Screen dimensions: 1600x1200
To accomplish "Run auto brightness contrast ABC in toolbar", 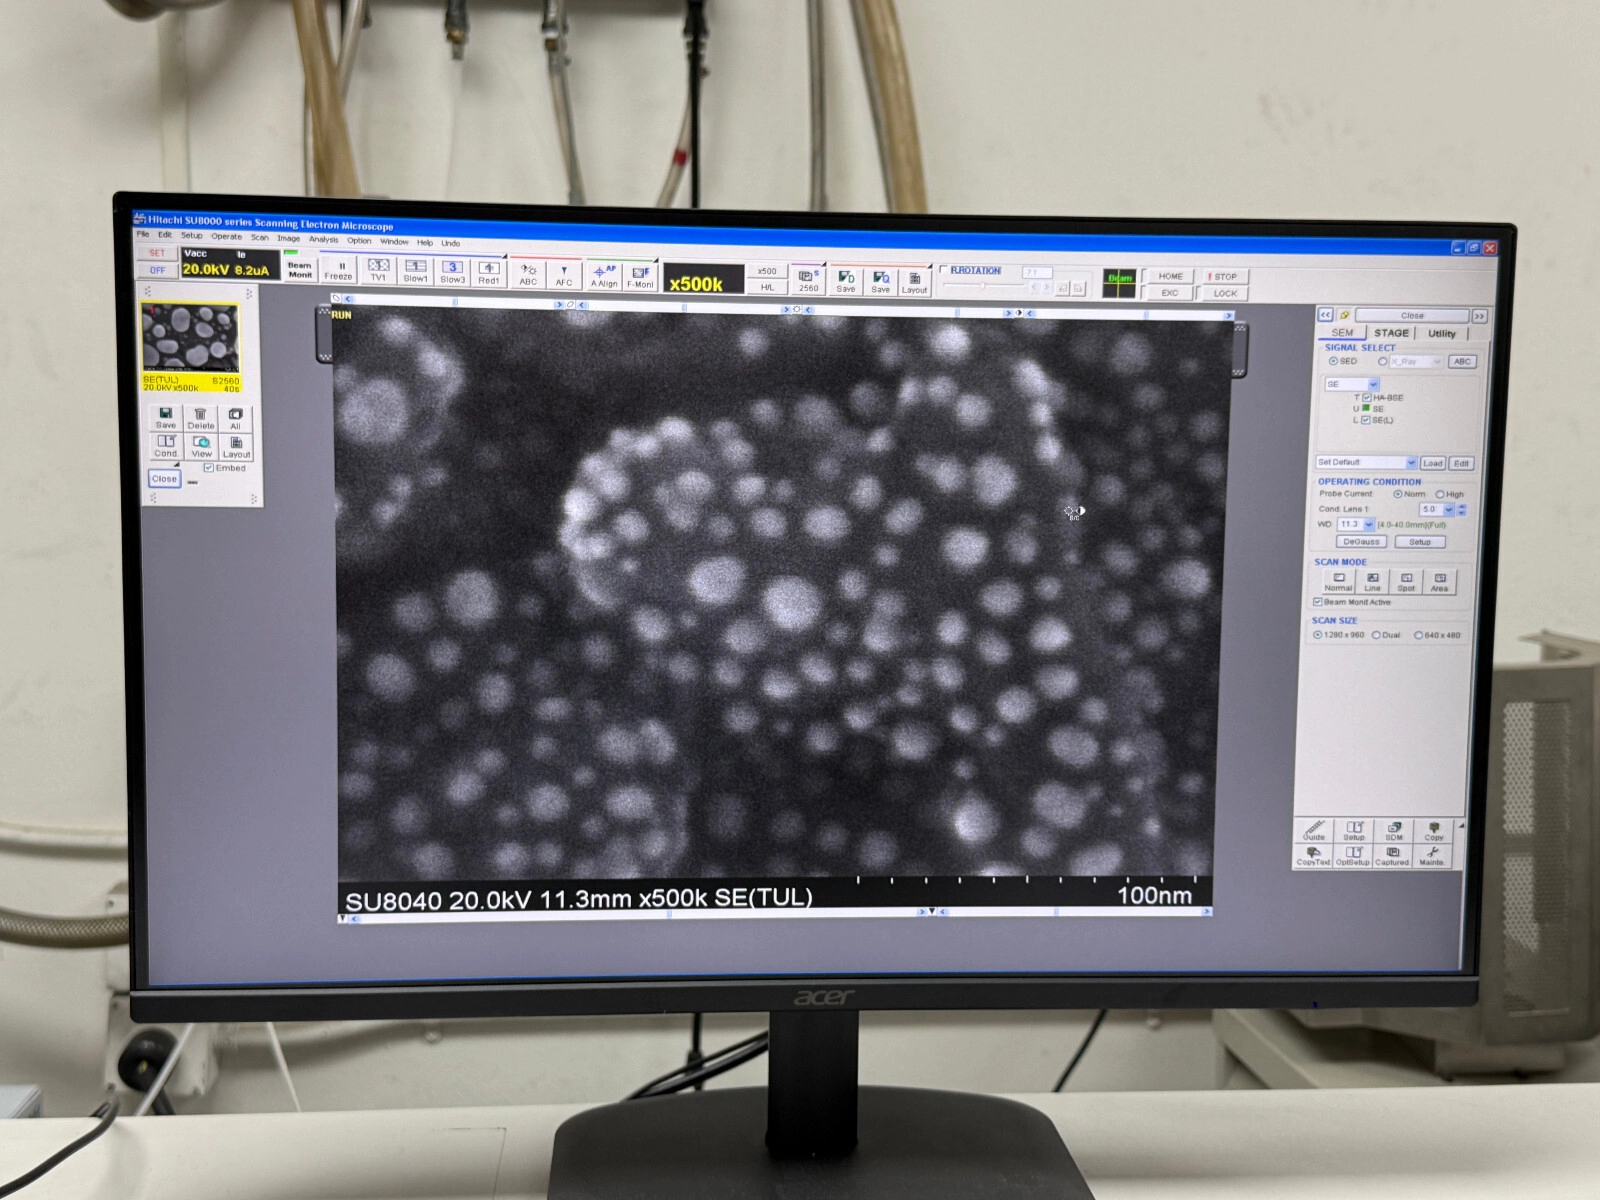I will pos(528,274).
